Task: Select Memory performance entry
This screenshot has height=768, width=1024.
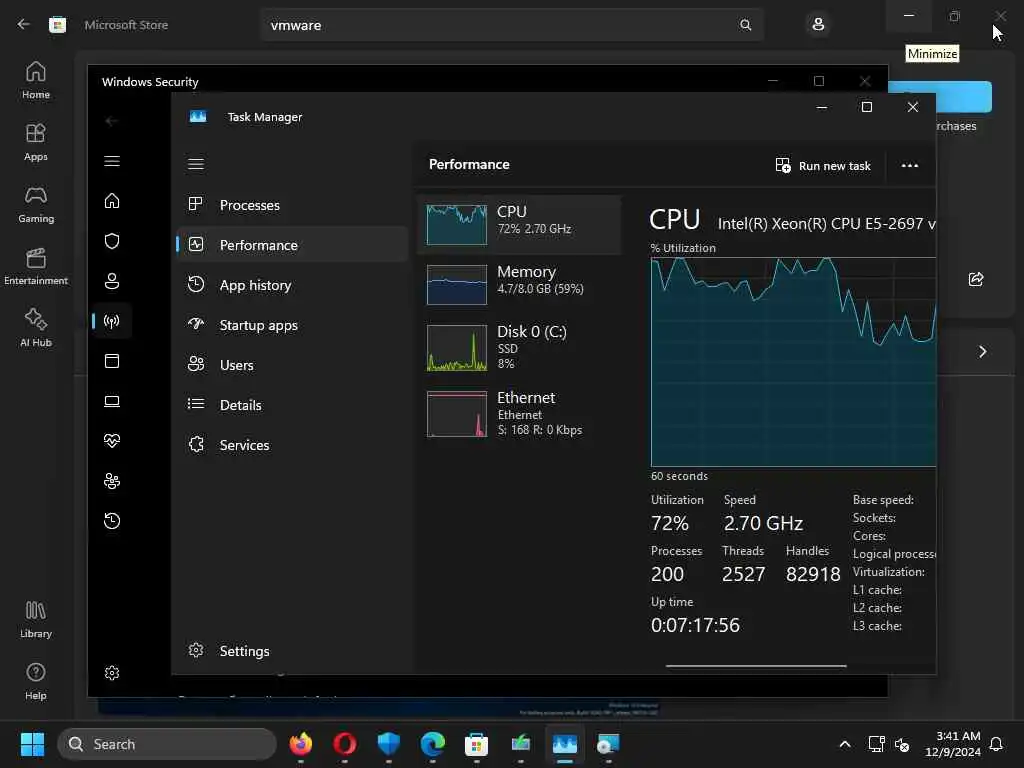Action: tap(519, 284)
